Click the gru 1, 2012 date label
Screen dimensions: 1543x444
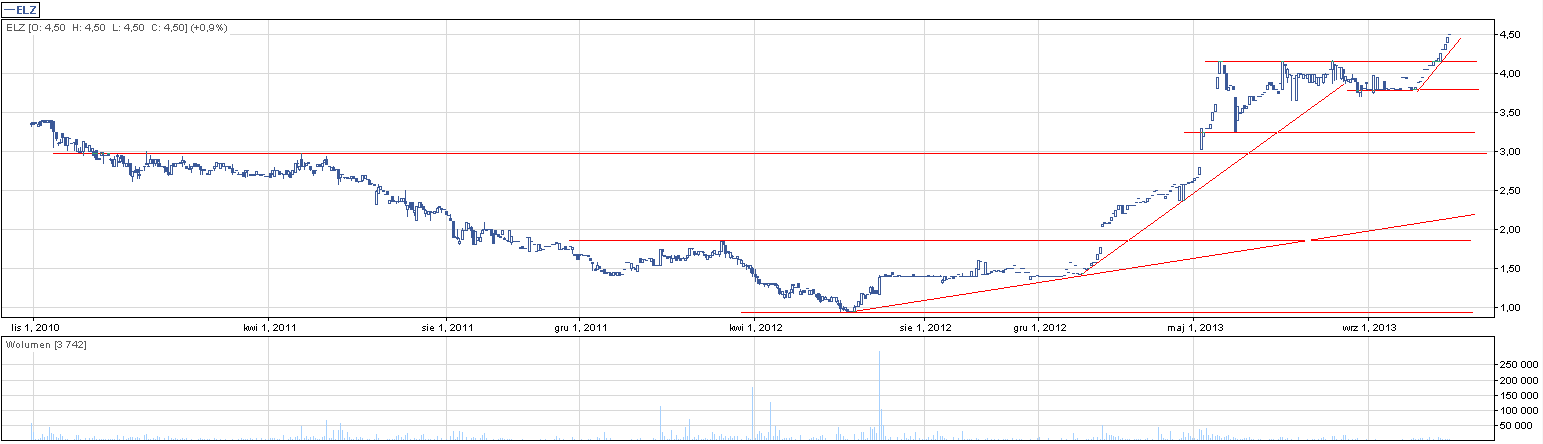1039,327
